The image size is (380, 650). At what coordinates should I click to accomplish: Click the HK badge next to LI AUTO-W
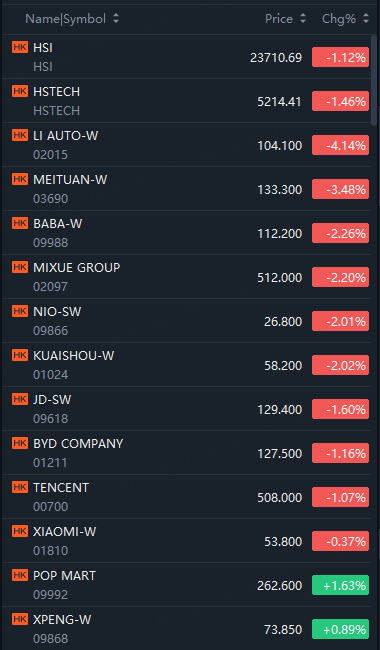(x=20, y=135)
